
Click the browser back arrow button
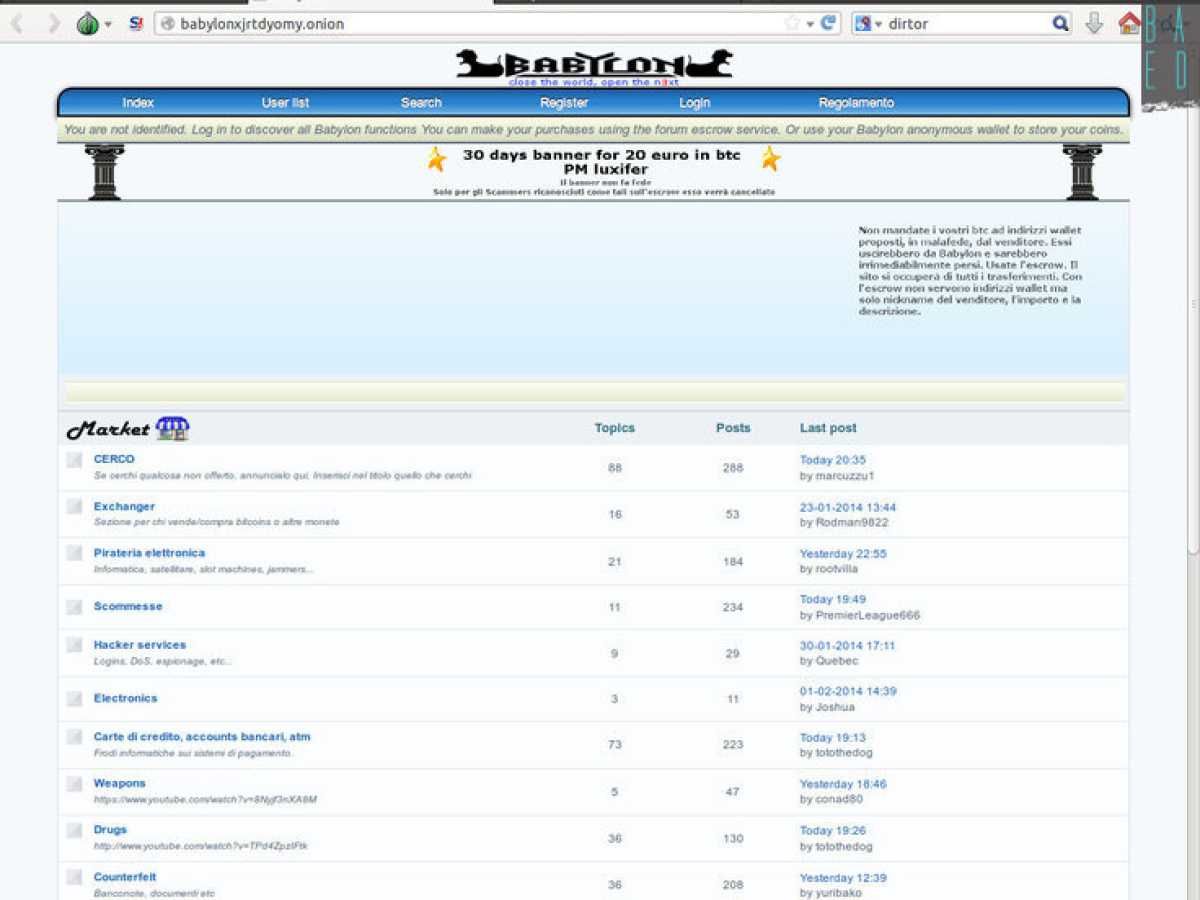tap(17, 23)
